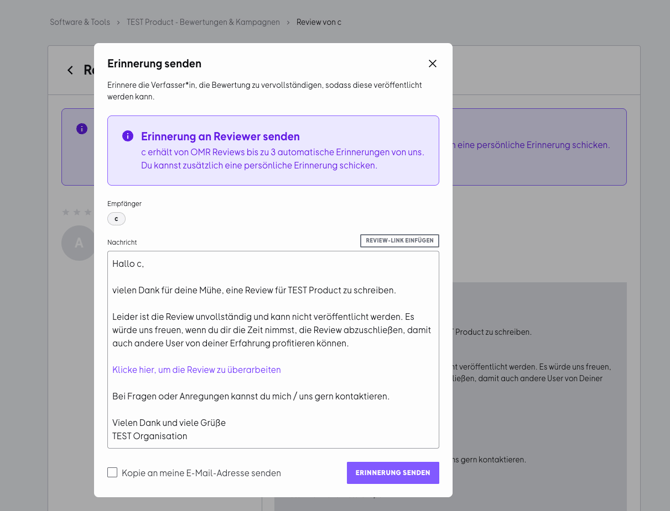Image resolution: width=670 pixels, height=511 pixels.
Task: Go to 'TEST Product - Bewertungen & Kampagnen' breadcrumb
Action: (x=203, y=22)
